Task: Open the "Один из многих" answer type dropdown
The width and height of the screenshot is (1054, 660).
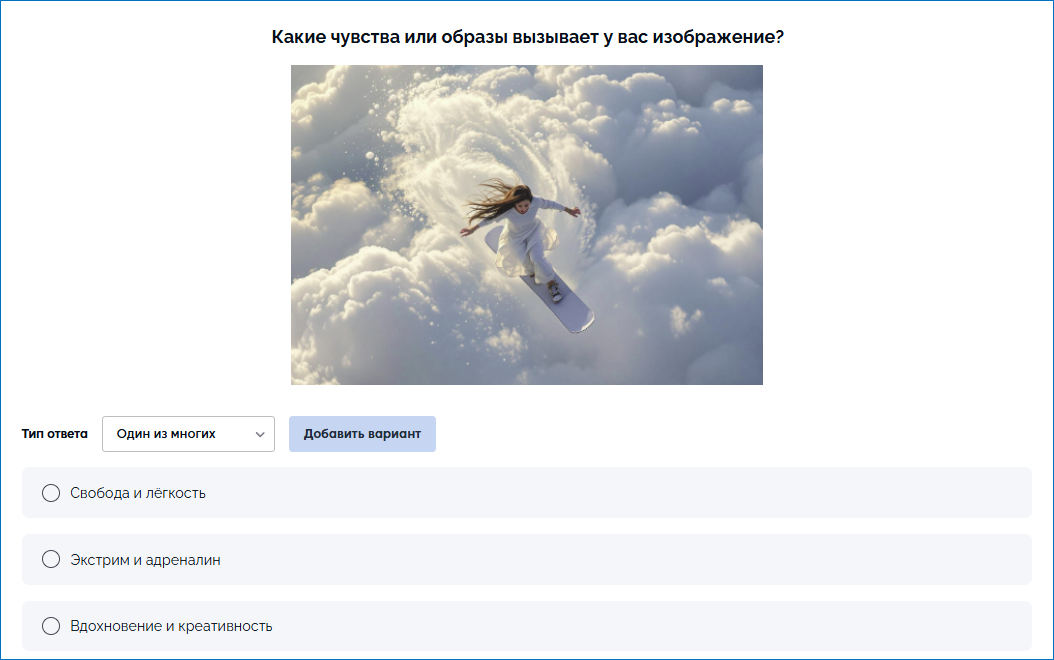Action: pos(187,434)
